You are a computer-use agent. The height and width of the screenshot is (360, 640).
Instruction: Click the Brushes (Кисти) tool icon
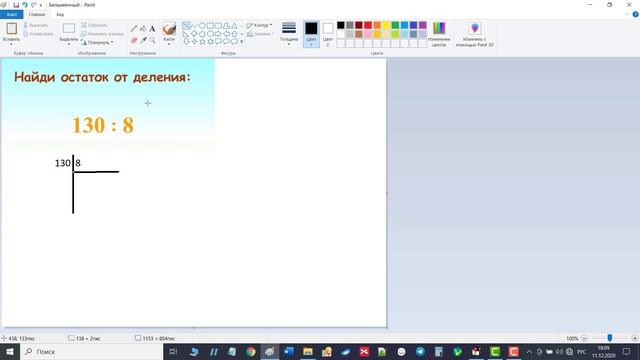pos(169,29)
